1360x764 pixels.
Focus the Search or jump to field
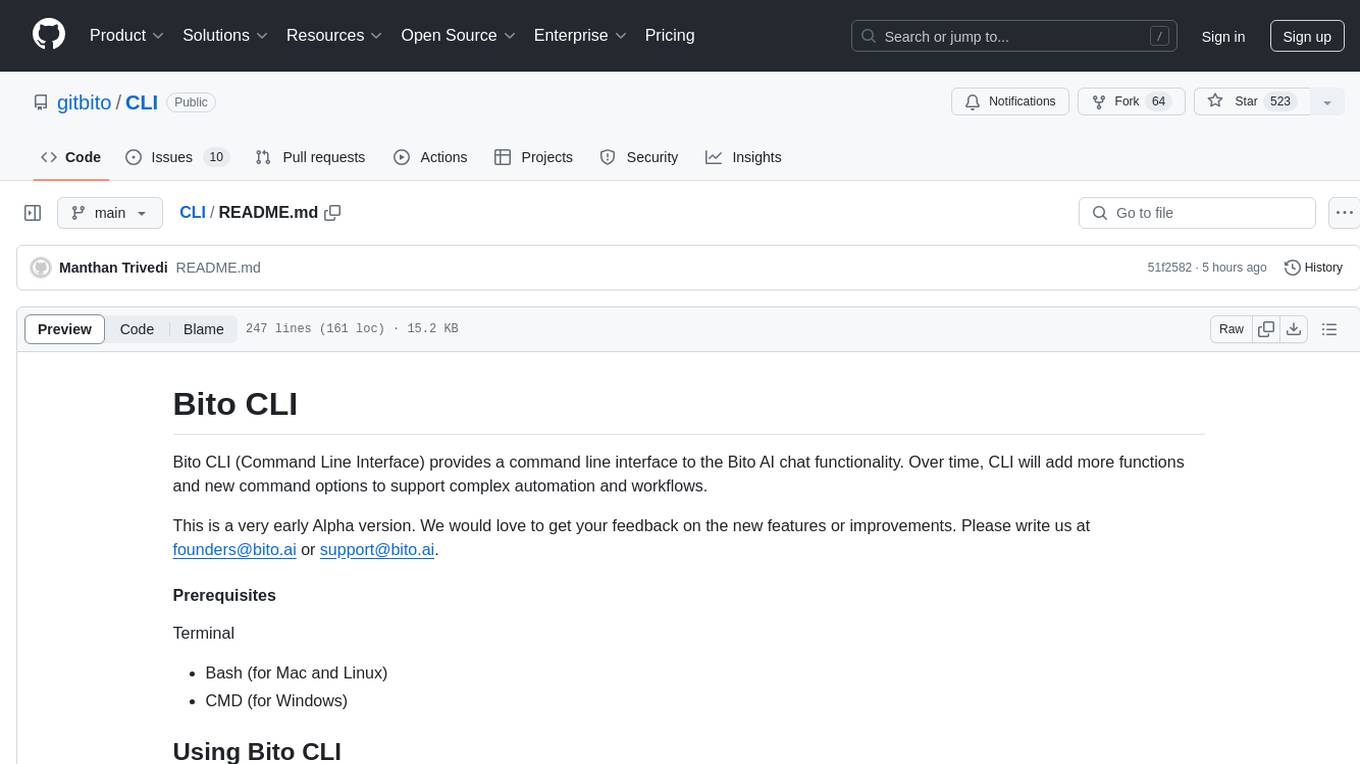[x=1014, y=36]
